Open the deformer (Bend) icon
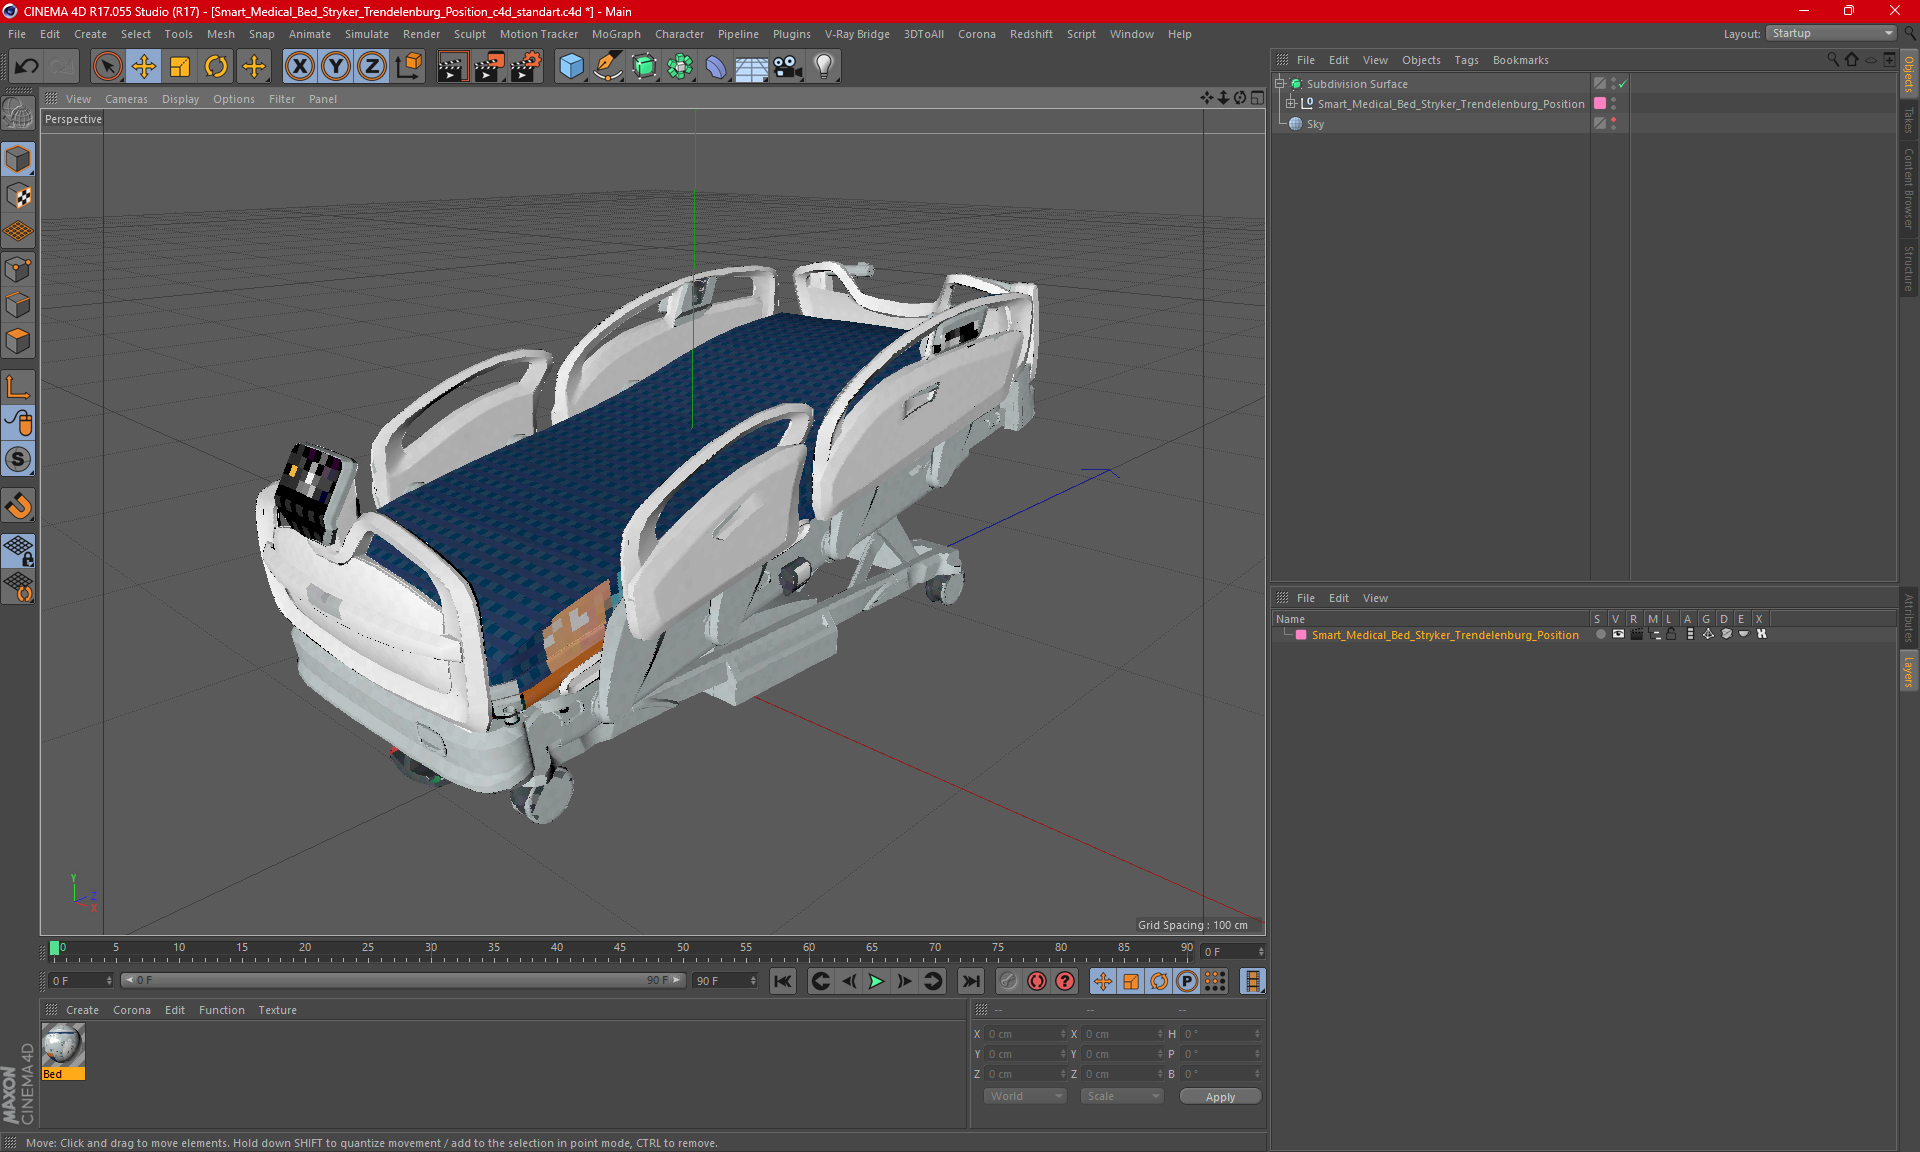Image resolution: width=1920 pixels, height=1152 pixels. tap(716, 67)
